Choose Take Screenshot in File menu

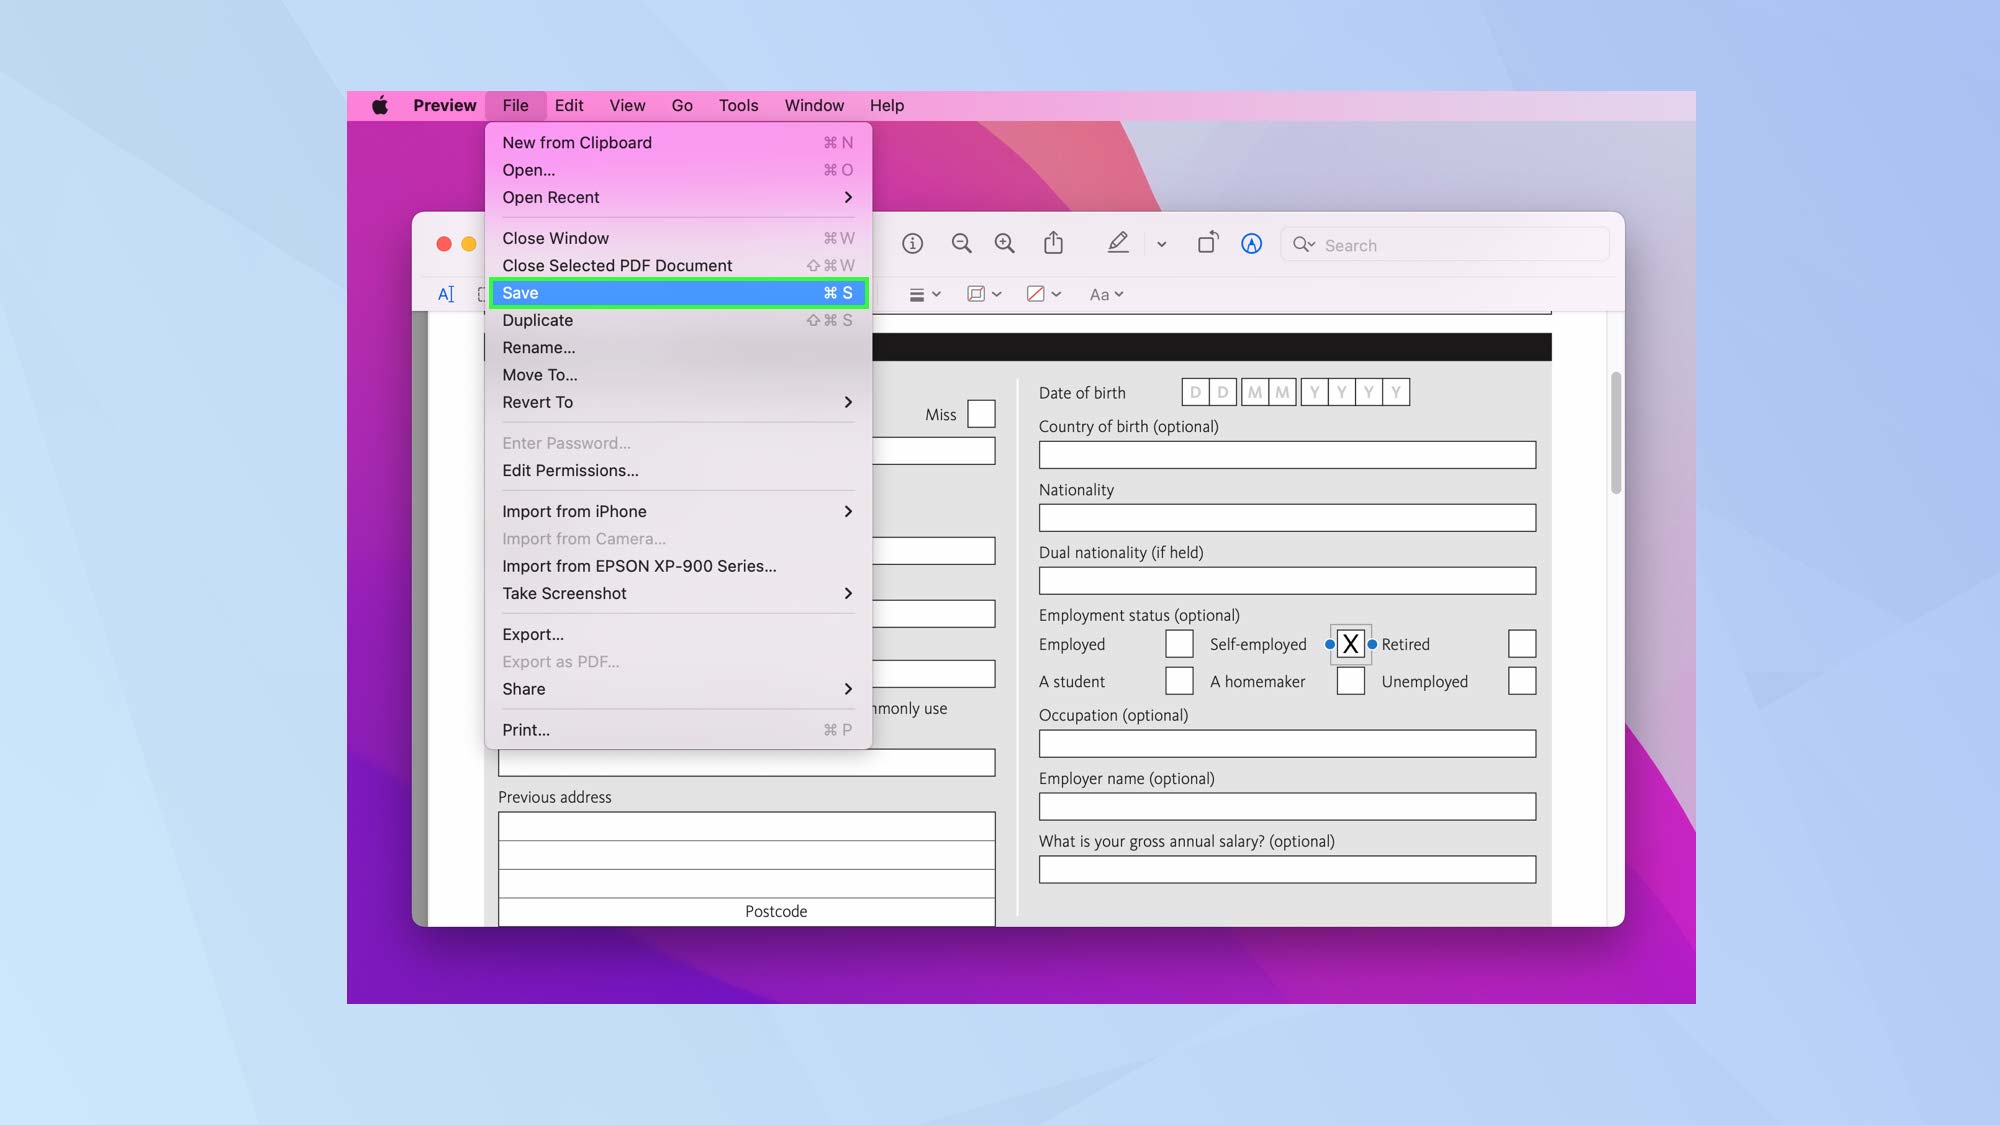pyautogui.click(x=564, y=593)
